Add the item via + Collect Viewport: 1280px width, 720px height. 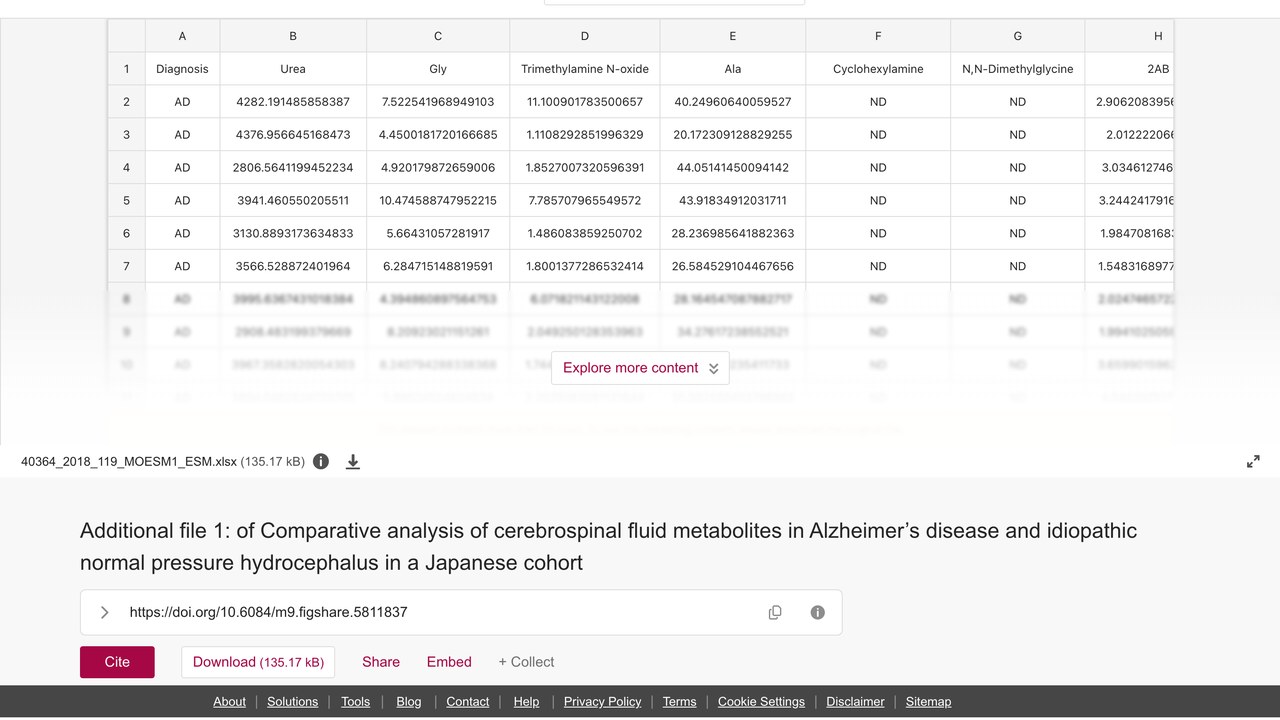[x=526, y=662]
